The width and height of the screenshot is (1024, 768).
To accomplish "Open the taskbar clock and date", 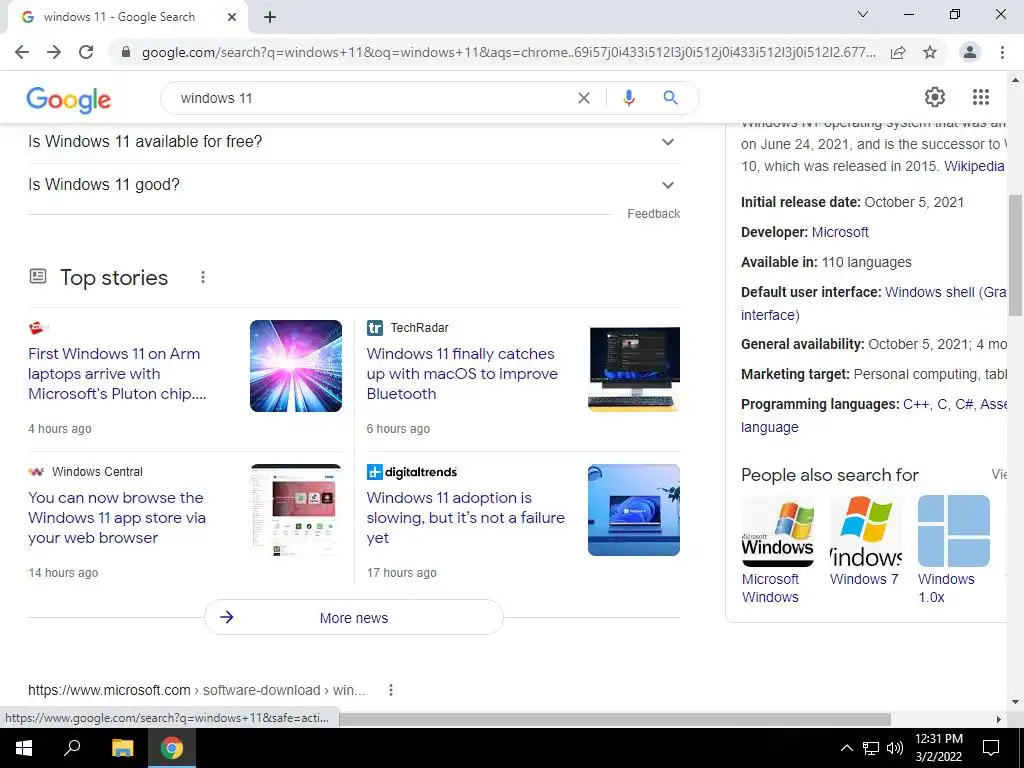I will point(938,748).
